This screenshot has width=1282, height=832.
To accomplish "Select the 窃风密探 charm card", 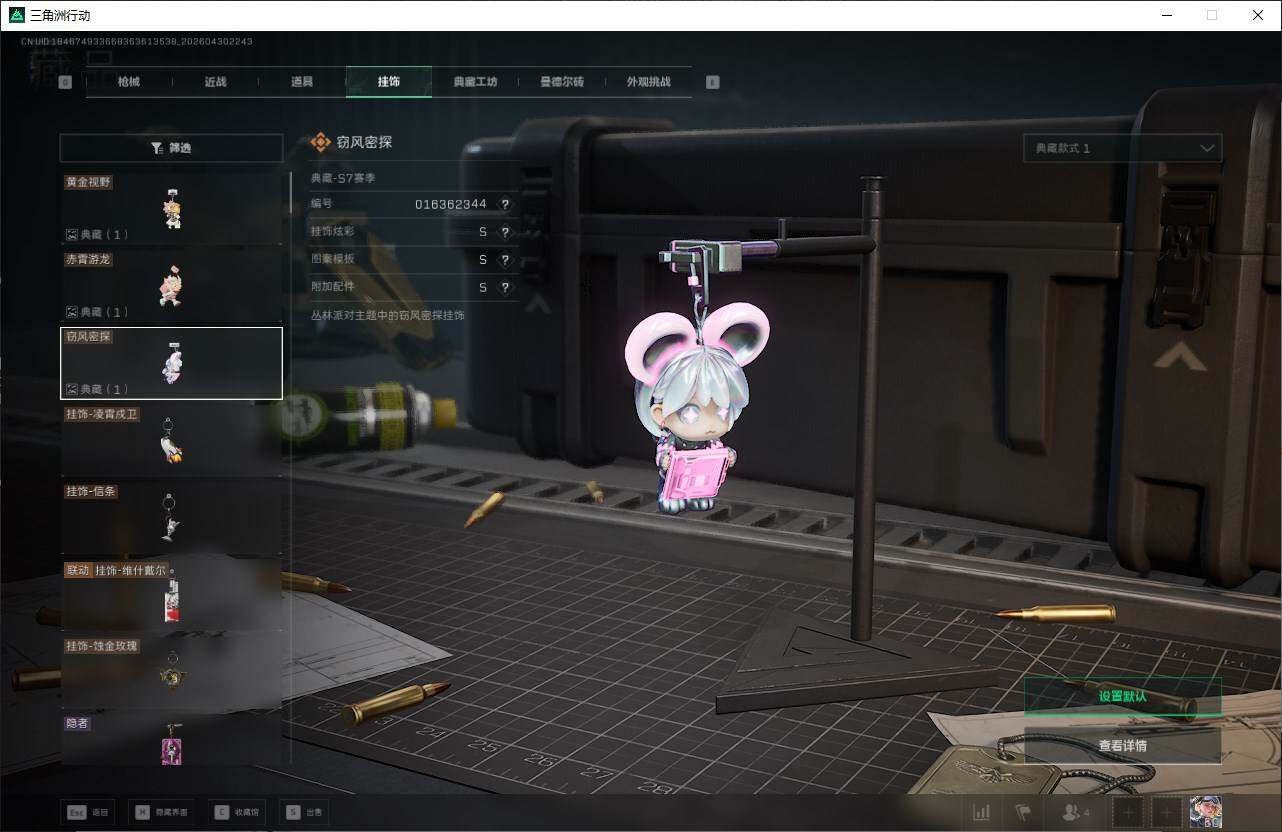I will click(x=172, y=363).
